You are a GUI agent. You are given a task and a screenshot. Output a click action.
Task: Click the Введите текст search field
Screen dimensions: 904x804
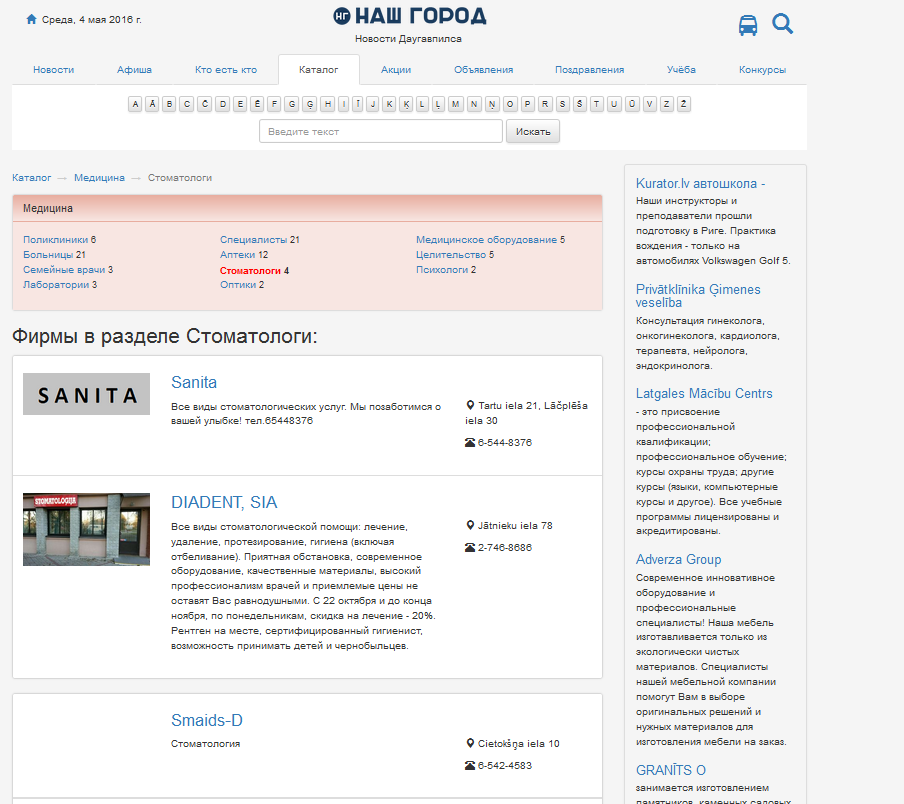tap(380, 132)
